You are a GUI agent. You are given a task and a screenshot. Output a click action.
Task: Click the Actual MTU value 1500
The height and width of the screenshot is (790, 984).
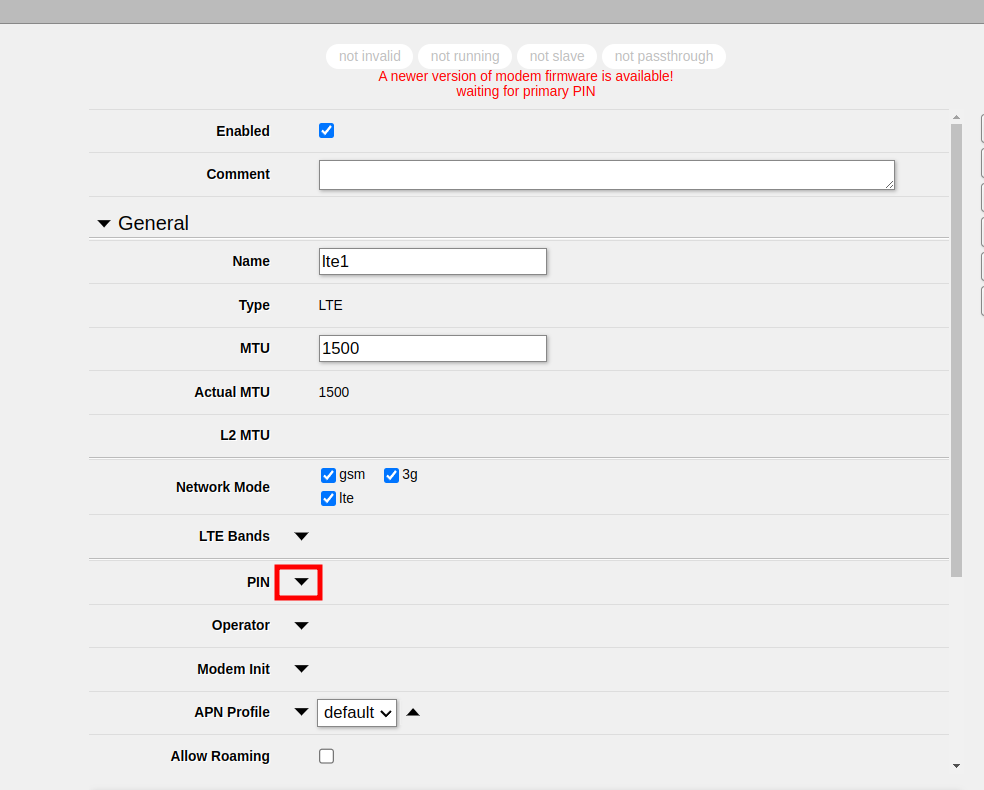(x=334, y=392)
